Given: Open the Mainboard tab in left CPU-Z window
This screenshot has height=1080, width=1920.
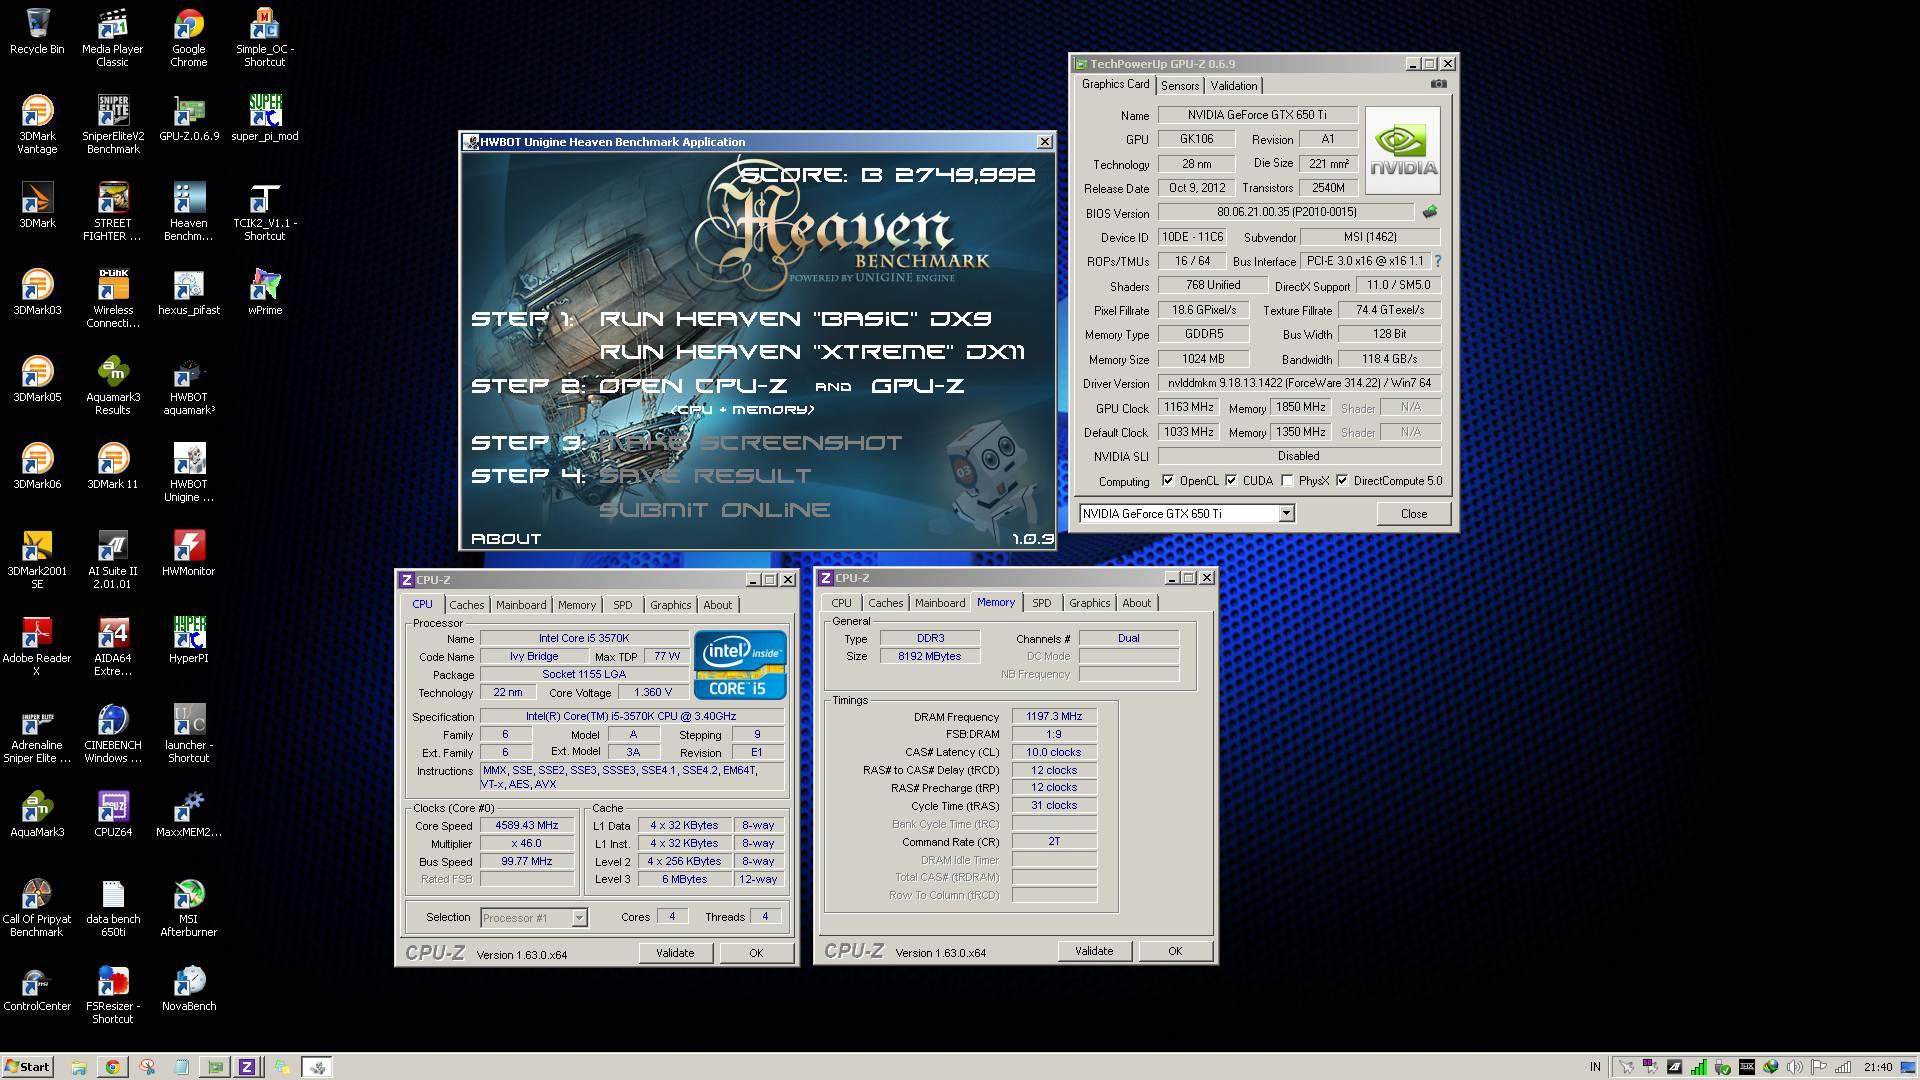Looking at the screenshot, I should (x=521, y=605).
